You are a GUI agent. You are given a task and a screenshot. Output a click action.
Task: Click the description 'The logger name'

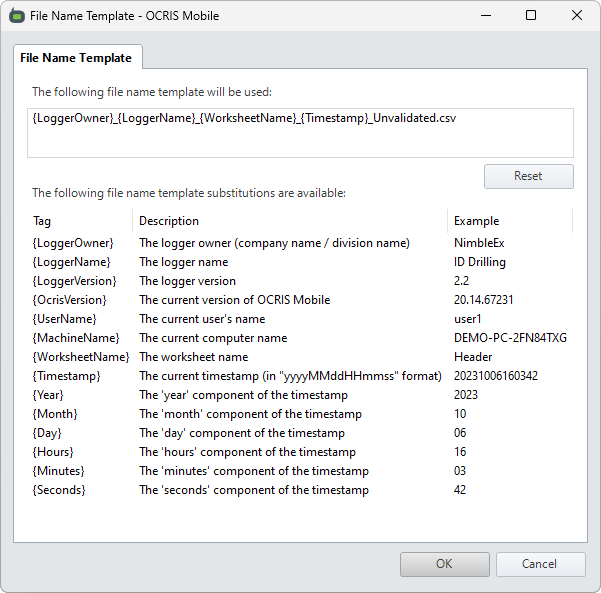tap(184, 262)
